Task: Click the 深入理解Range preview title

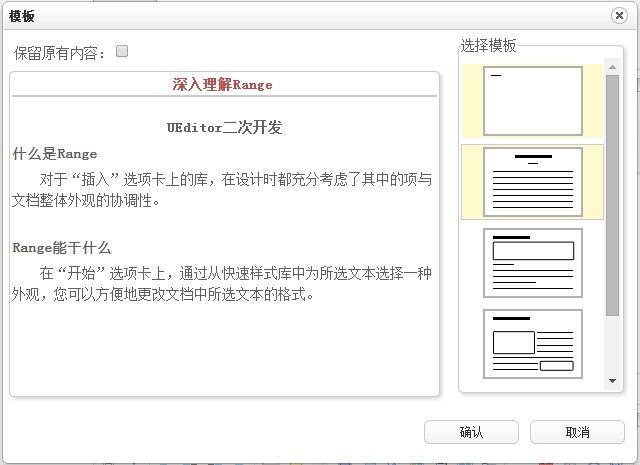Action: (222, 85)
